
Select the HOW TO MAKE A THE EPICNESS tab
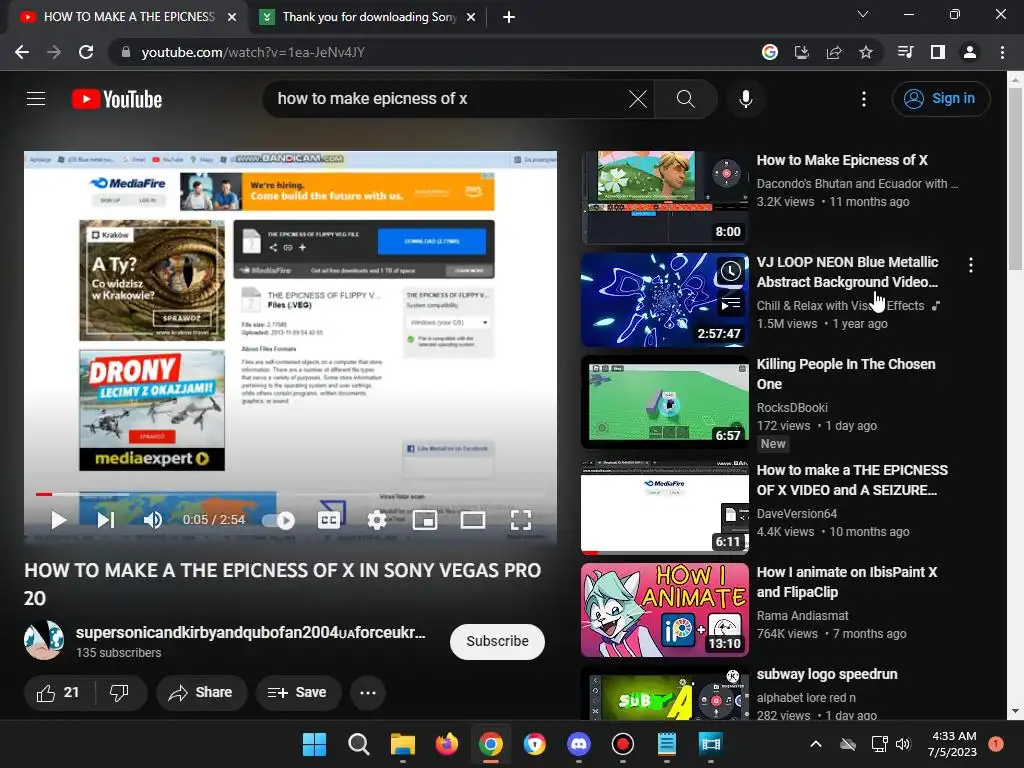pyautogui.click(x=129, y=17)
